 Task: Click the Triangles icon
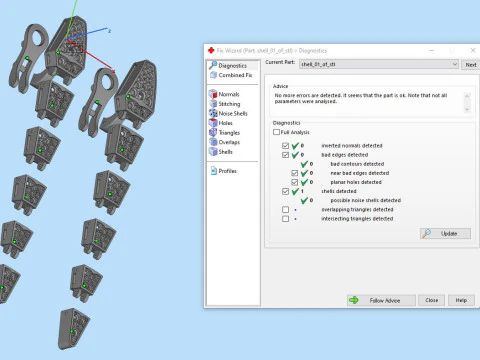point(213,133)
